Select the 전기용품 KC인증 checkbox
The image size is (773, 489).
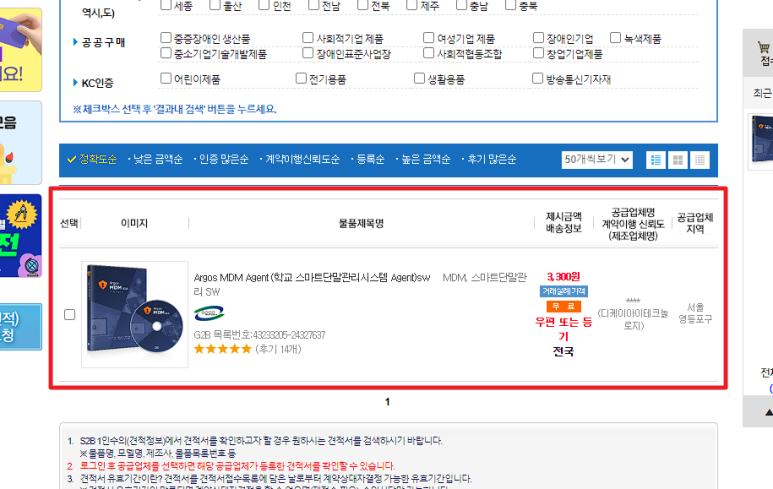point(301,78)
